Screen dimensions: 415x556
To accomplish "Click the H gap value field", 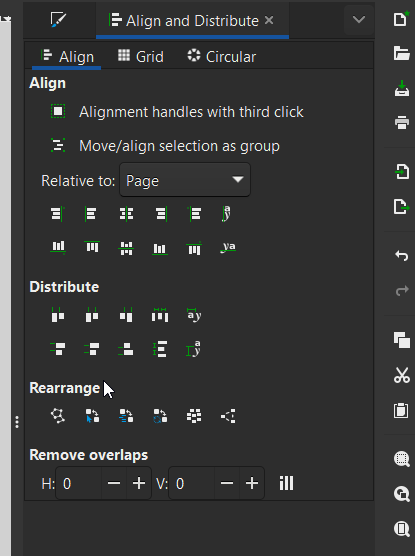I will point(79,483).
